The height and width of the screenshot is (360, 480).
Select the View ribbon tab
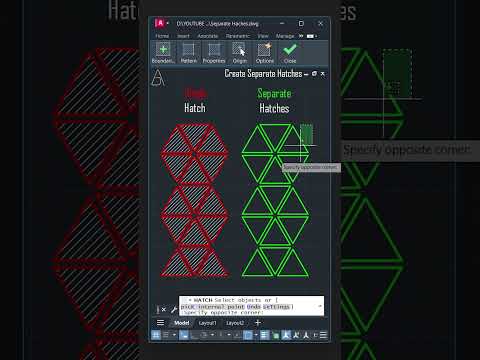coord(263,36)
